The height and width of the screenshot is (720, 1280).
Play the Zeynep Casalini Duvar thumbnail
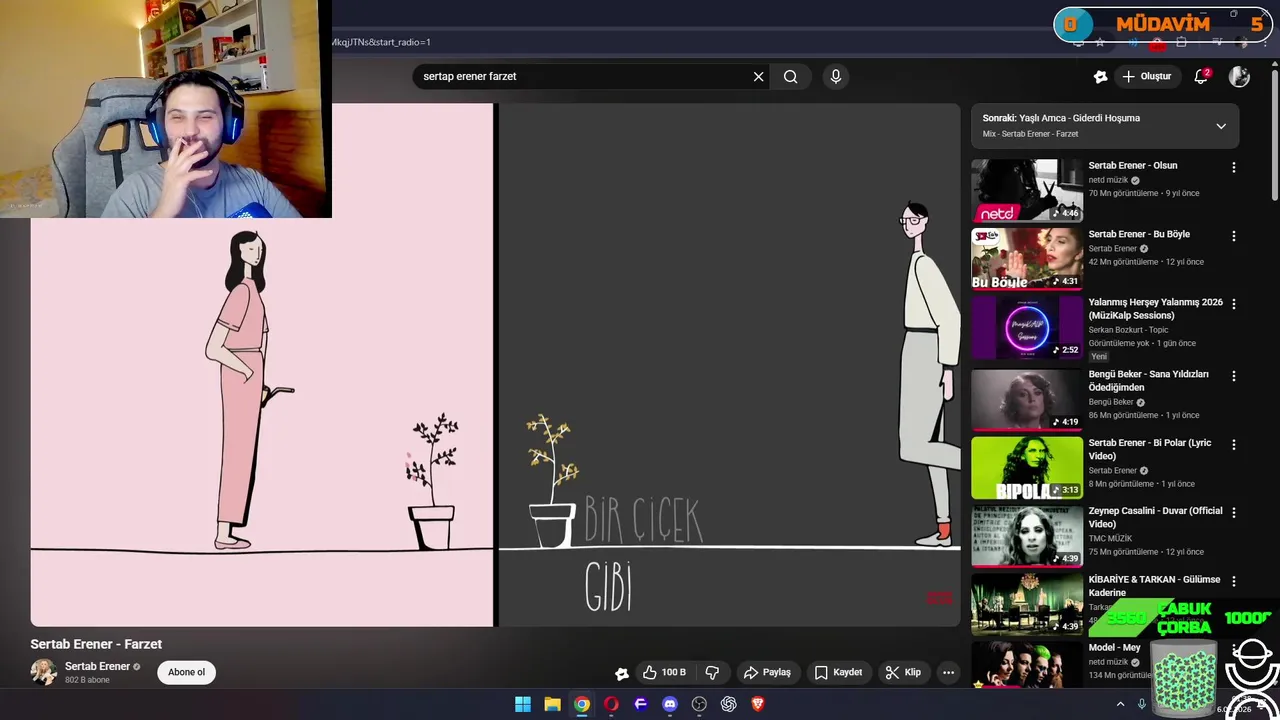[x=1027, y=536]
